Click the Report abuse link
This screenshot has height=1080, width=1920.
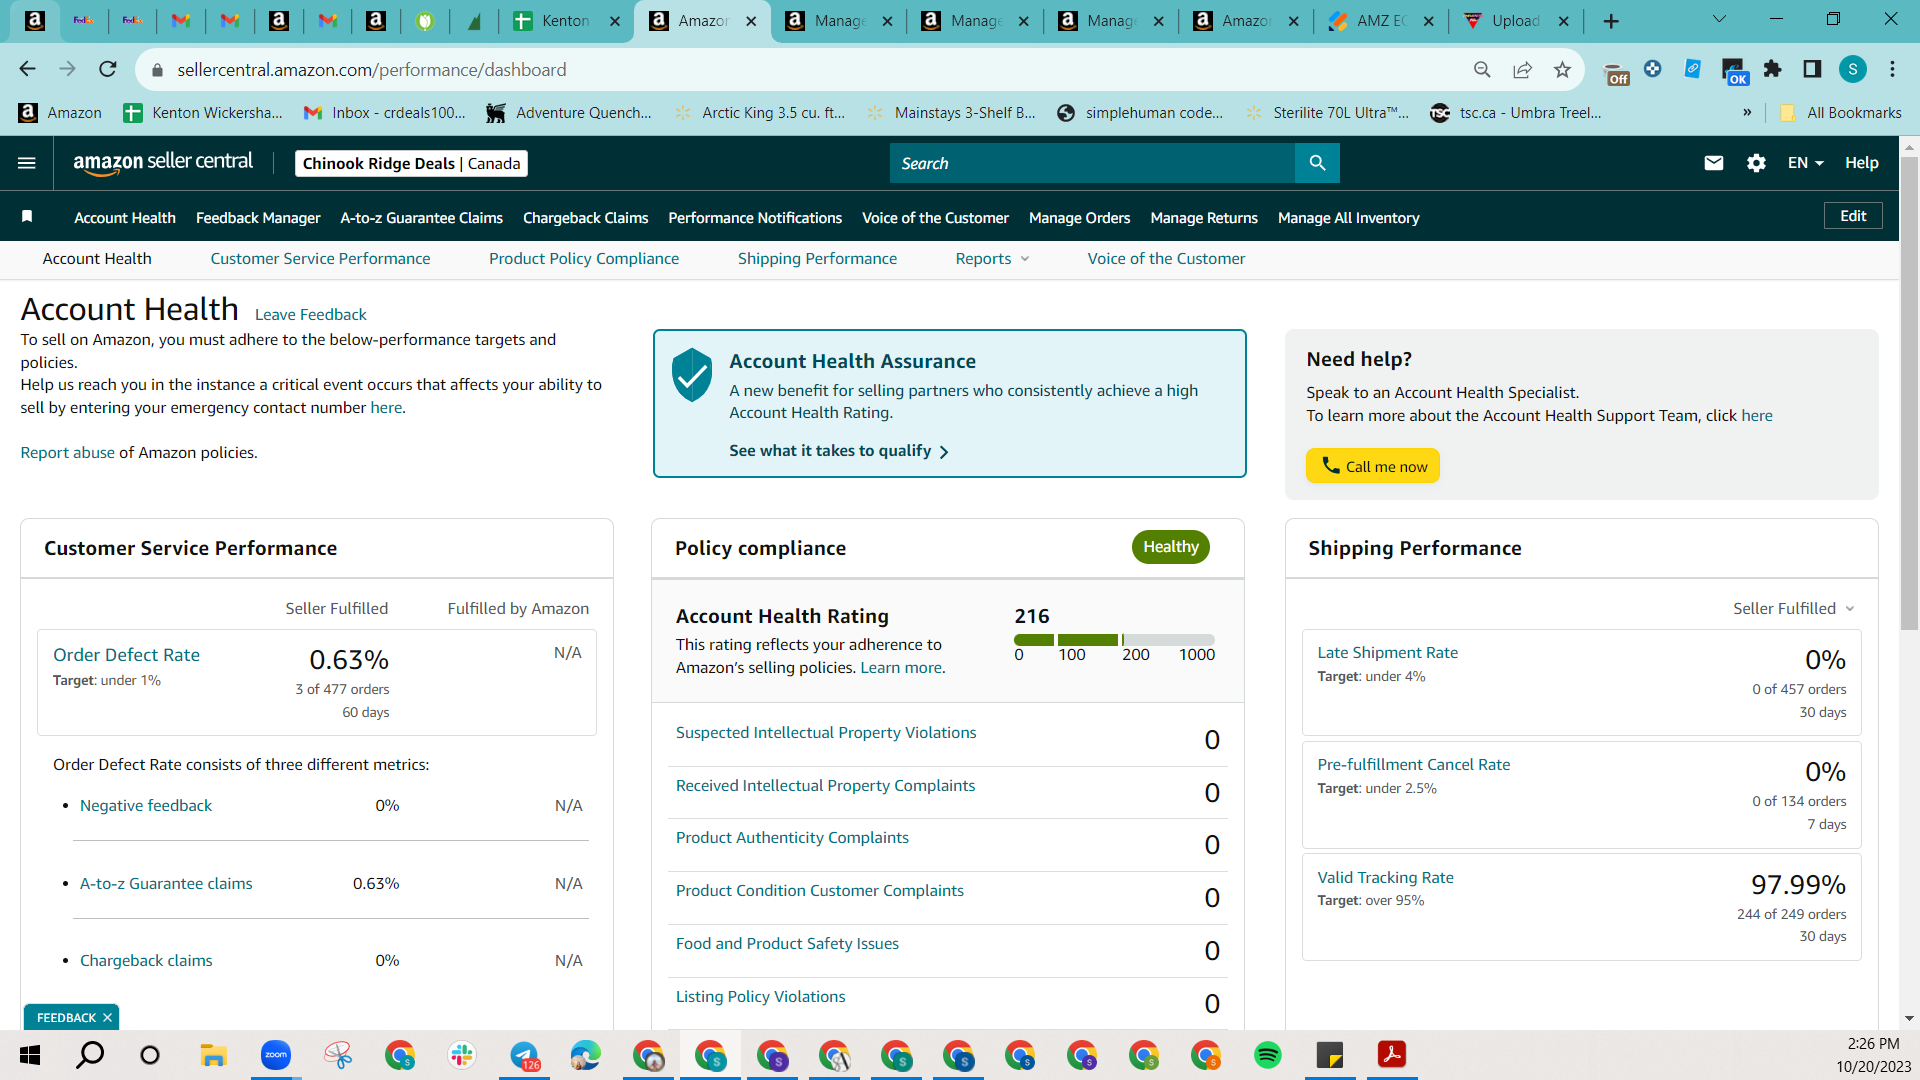click(67, 453)
